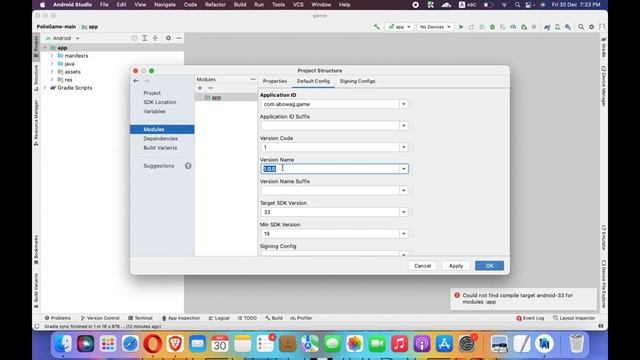Click Expand All icon in Project panel
The width and height of the screenshot is (640, 360).
[144, 38]
